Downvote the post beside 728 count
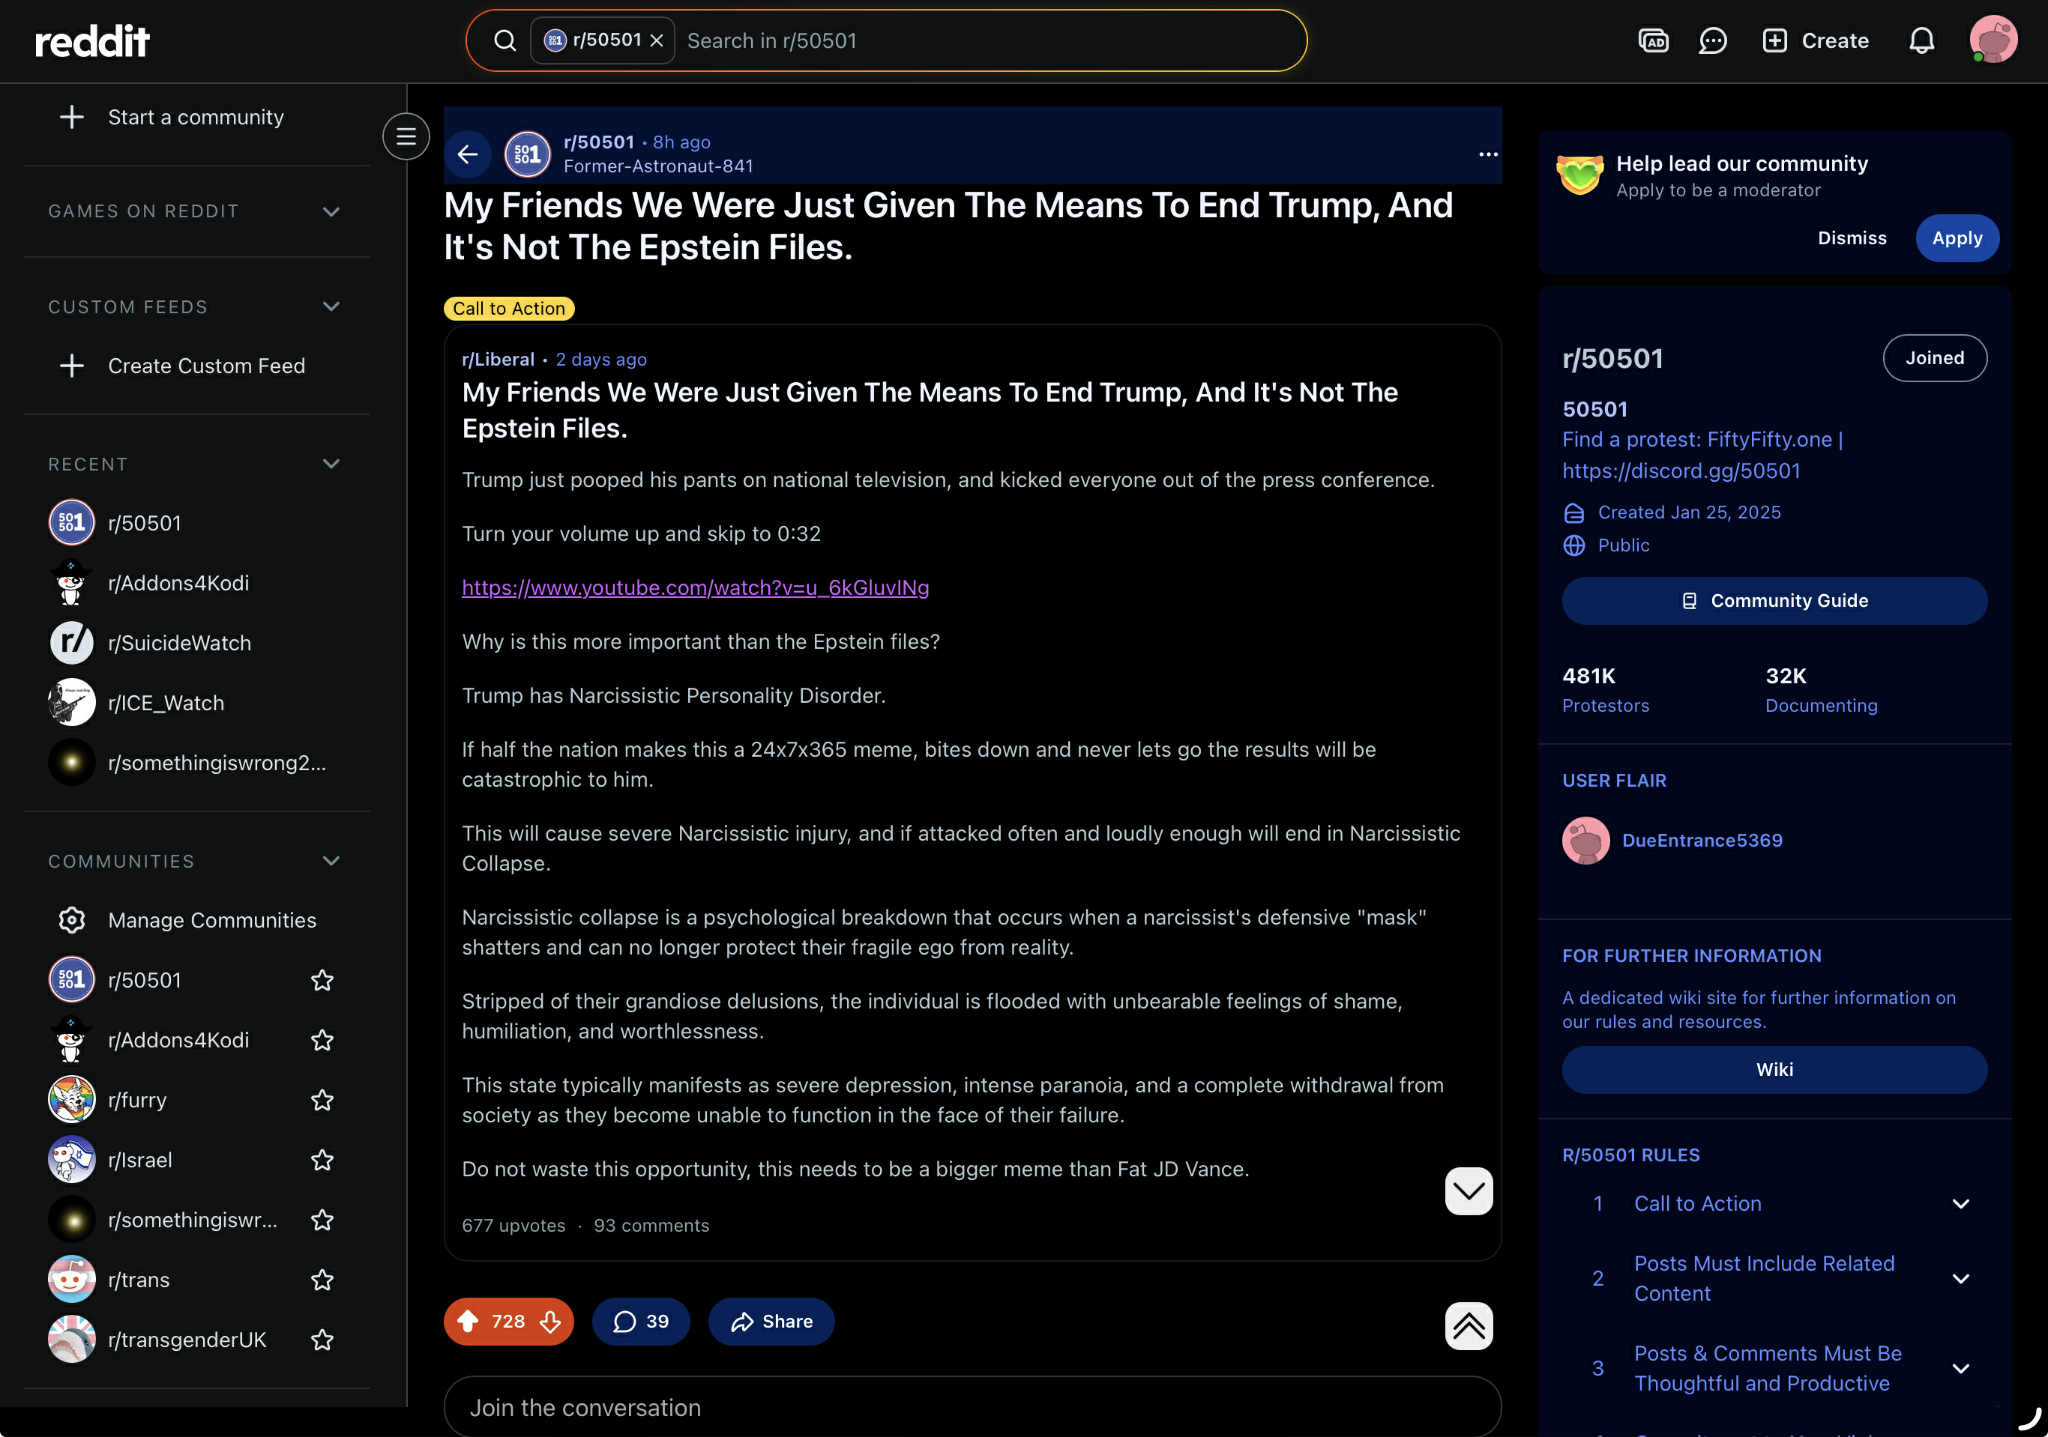2048x1437 pixels. pos(550,1321)
